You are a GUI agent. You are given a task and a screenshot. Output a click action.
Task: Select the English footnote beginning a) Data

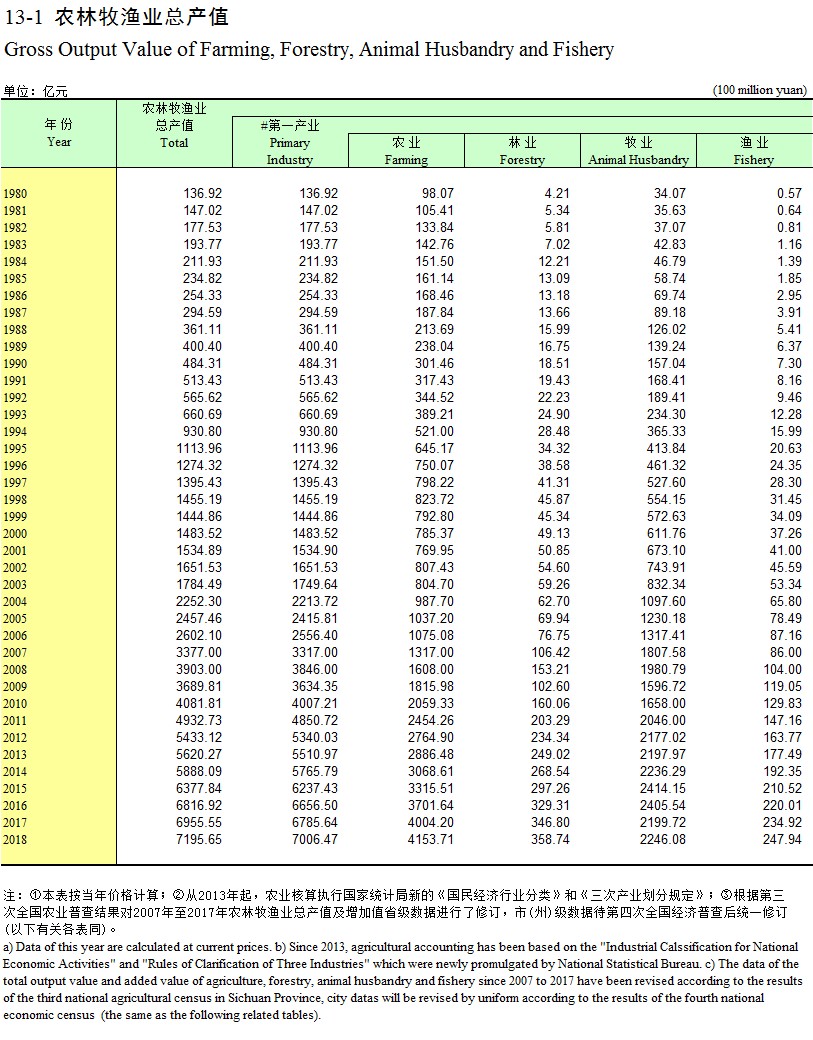[402, 981]
